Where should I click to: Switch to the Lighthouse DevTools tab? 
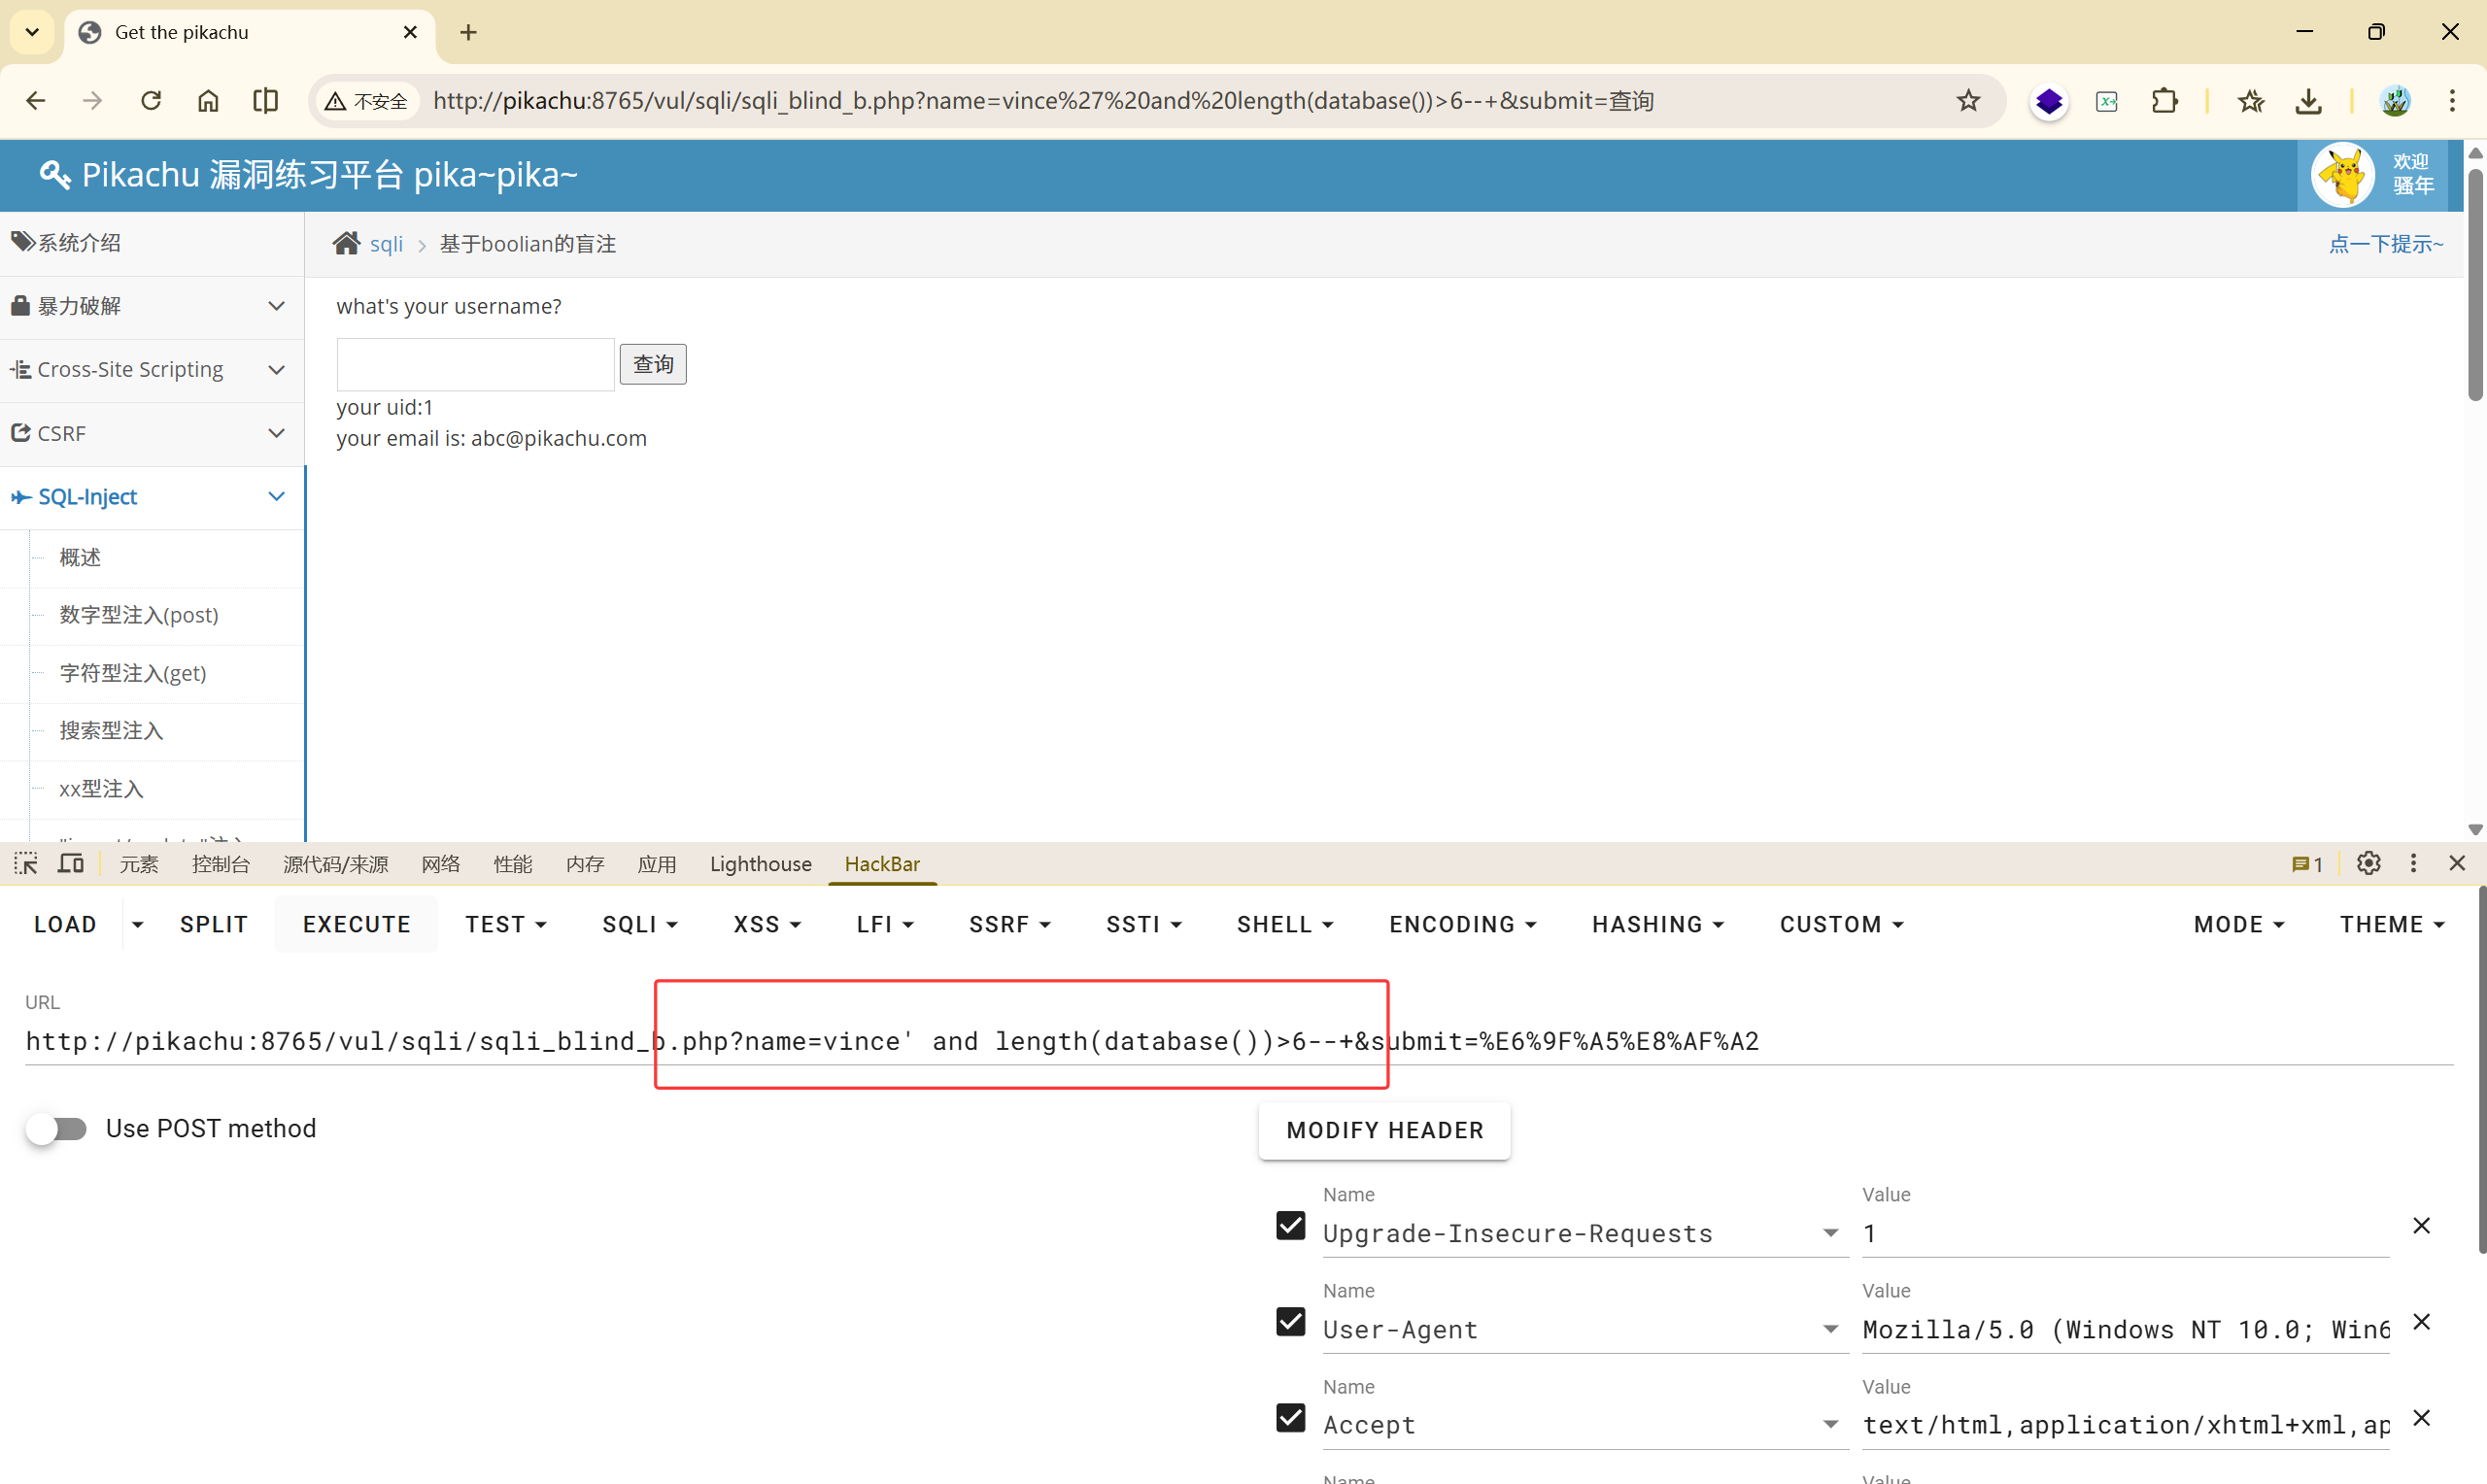point(760,864)
